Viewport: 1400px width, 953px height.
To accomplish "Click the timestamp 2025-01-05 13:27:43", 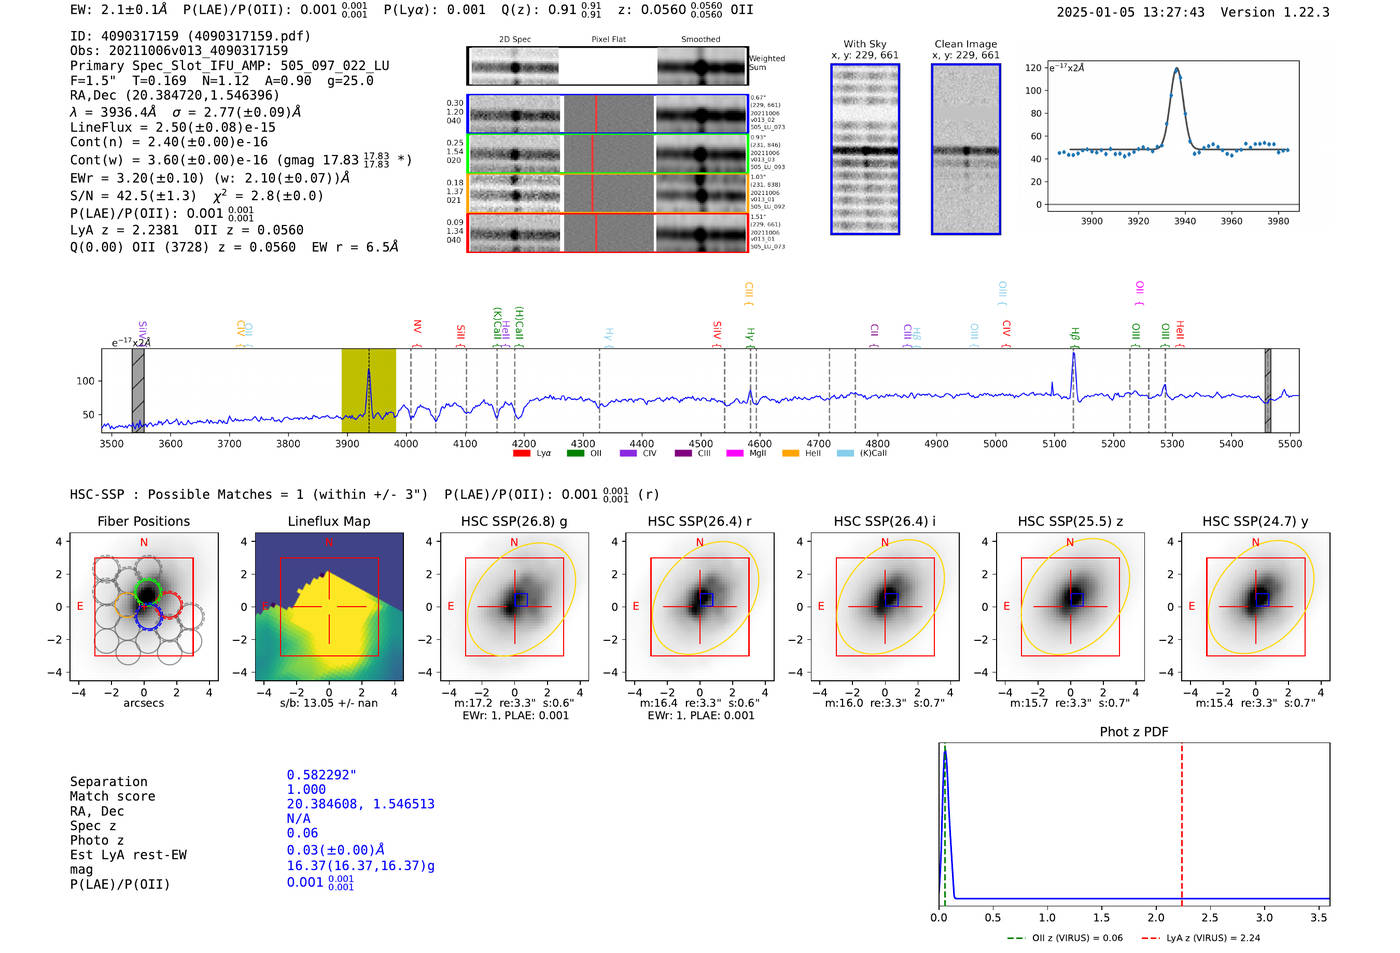I will click(x=1130, y=12).
